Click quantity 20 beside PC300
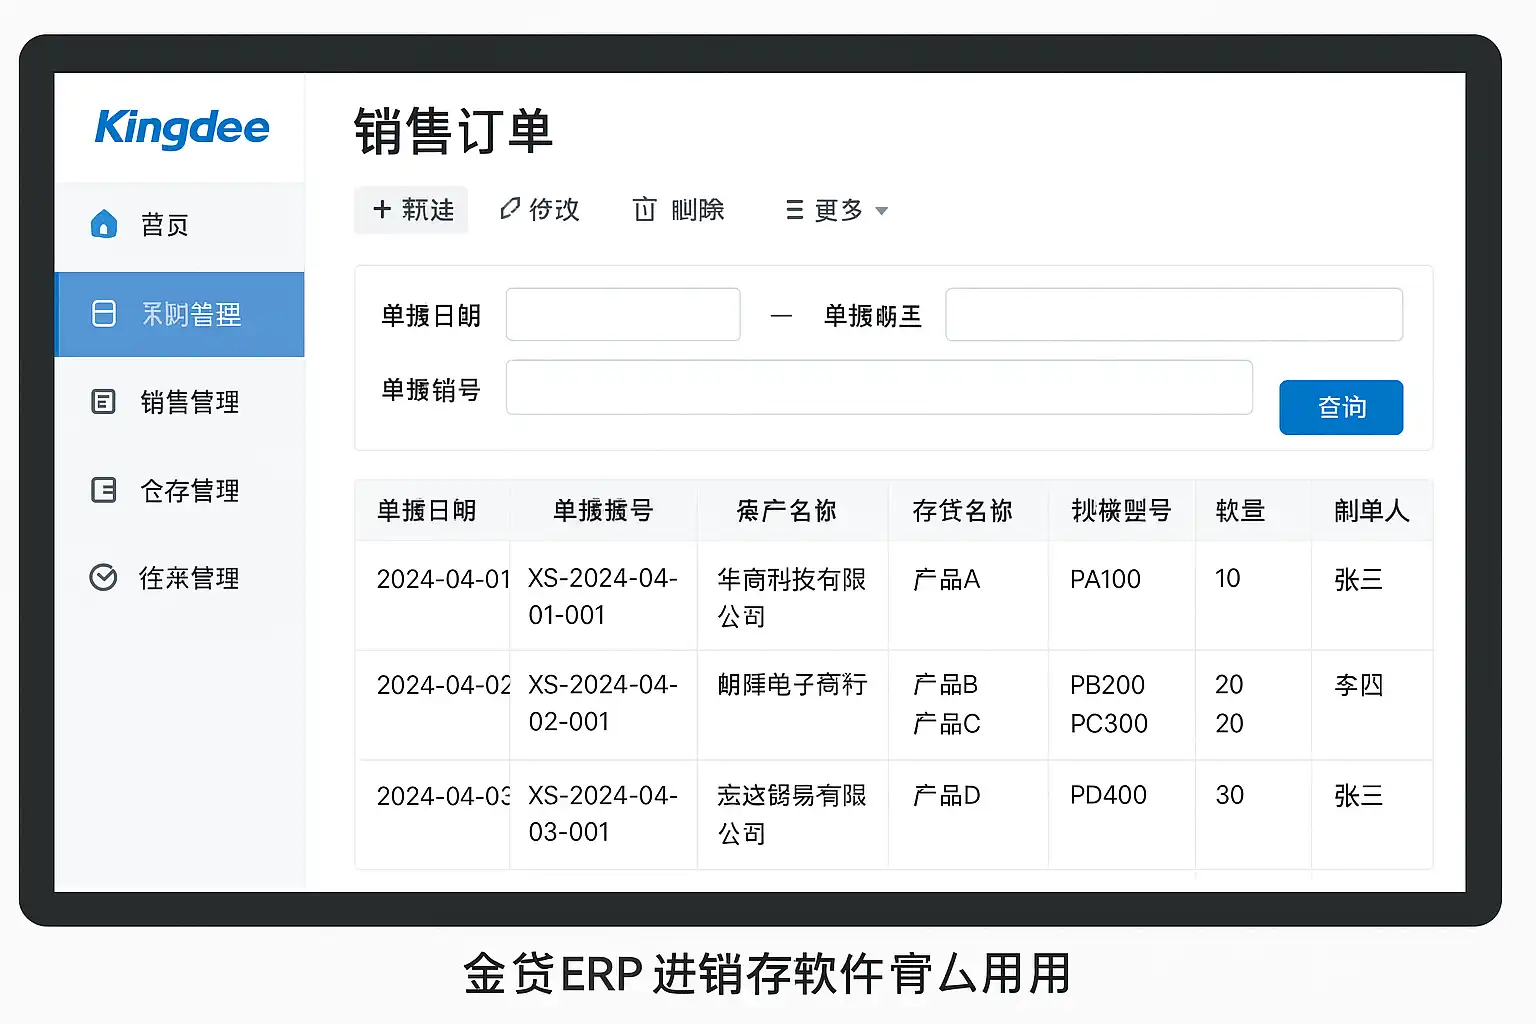1536x1024 pixels. click(1229, 723)
